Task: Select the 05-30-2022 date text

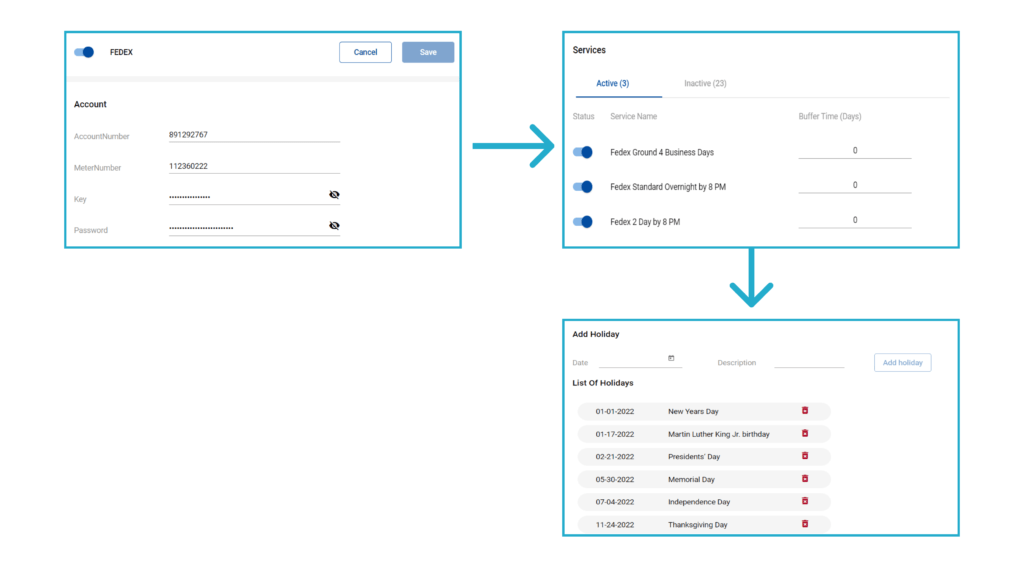Action: (615, 479)
